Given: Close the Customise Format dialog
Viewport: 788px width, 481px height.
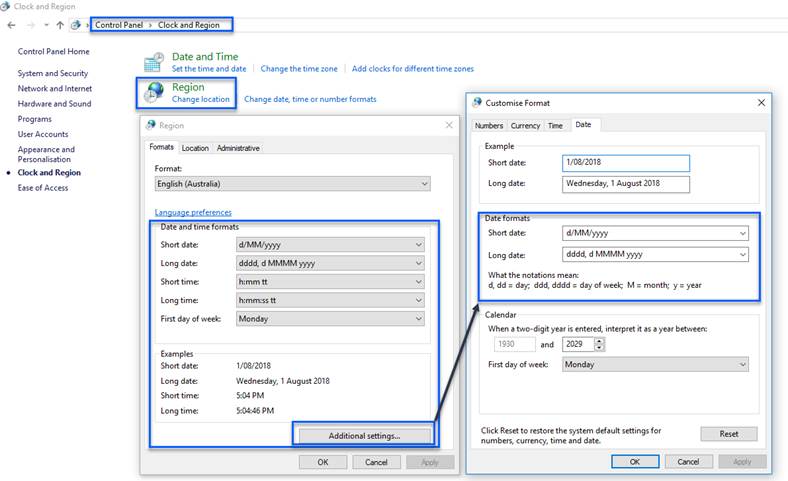Looking at the screenshot, I should pyautogui.click(x=761, y=103).
